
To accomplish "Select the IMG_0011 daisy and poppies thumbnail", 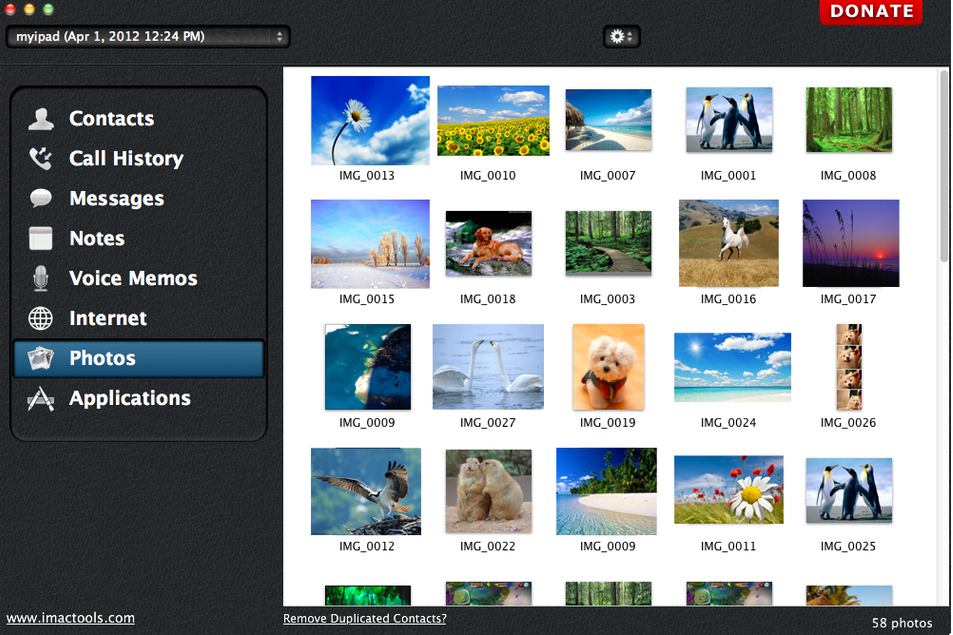I will (x=729, y=490).
